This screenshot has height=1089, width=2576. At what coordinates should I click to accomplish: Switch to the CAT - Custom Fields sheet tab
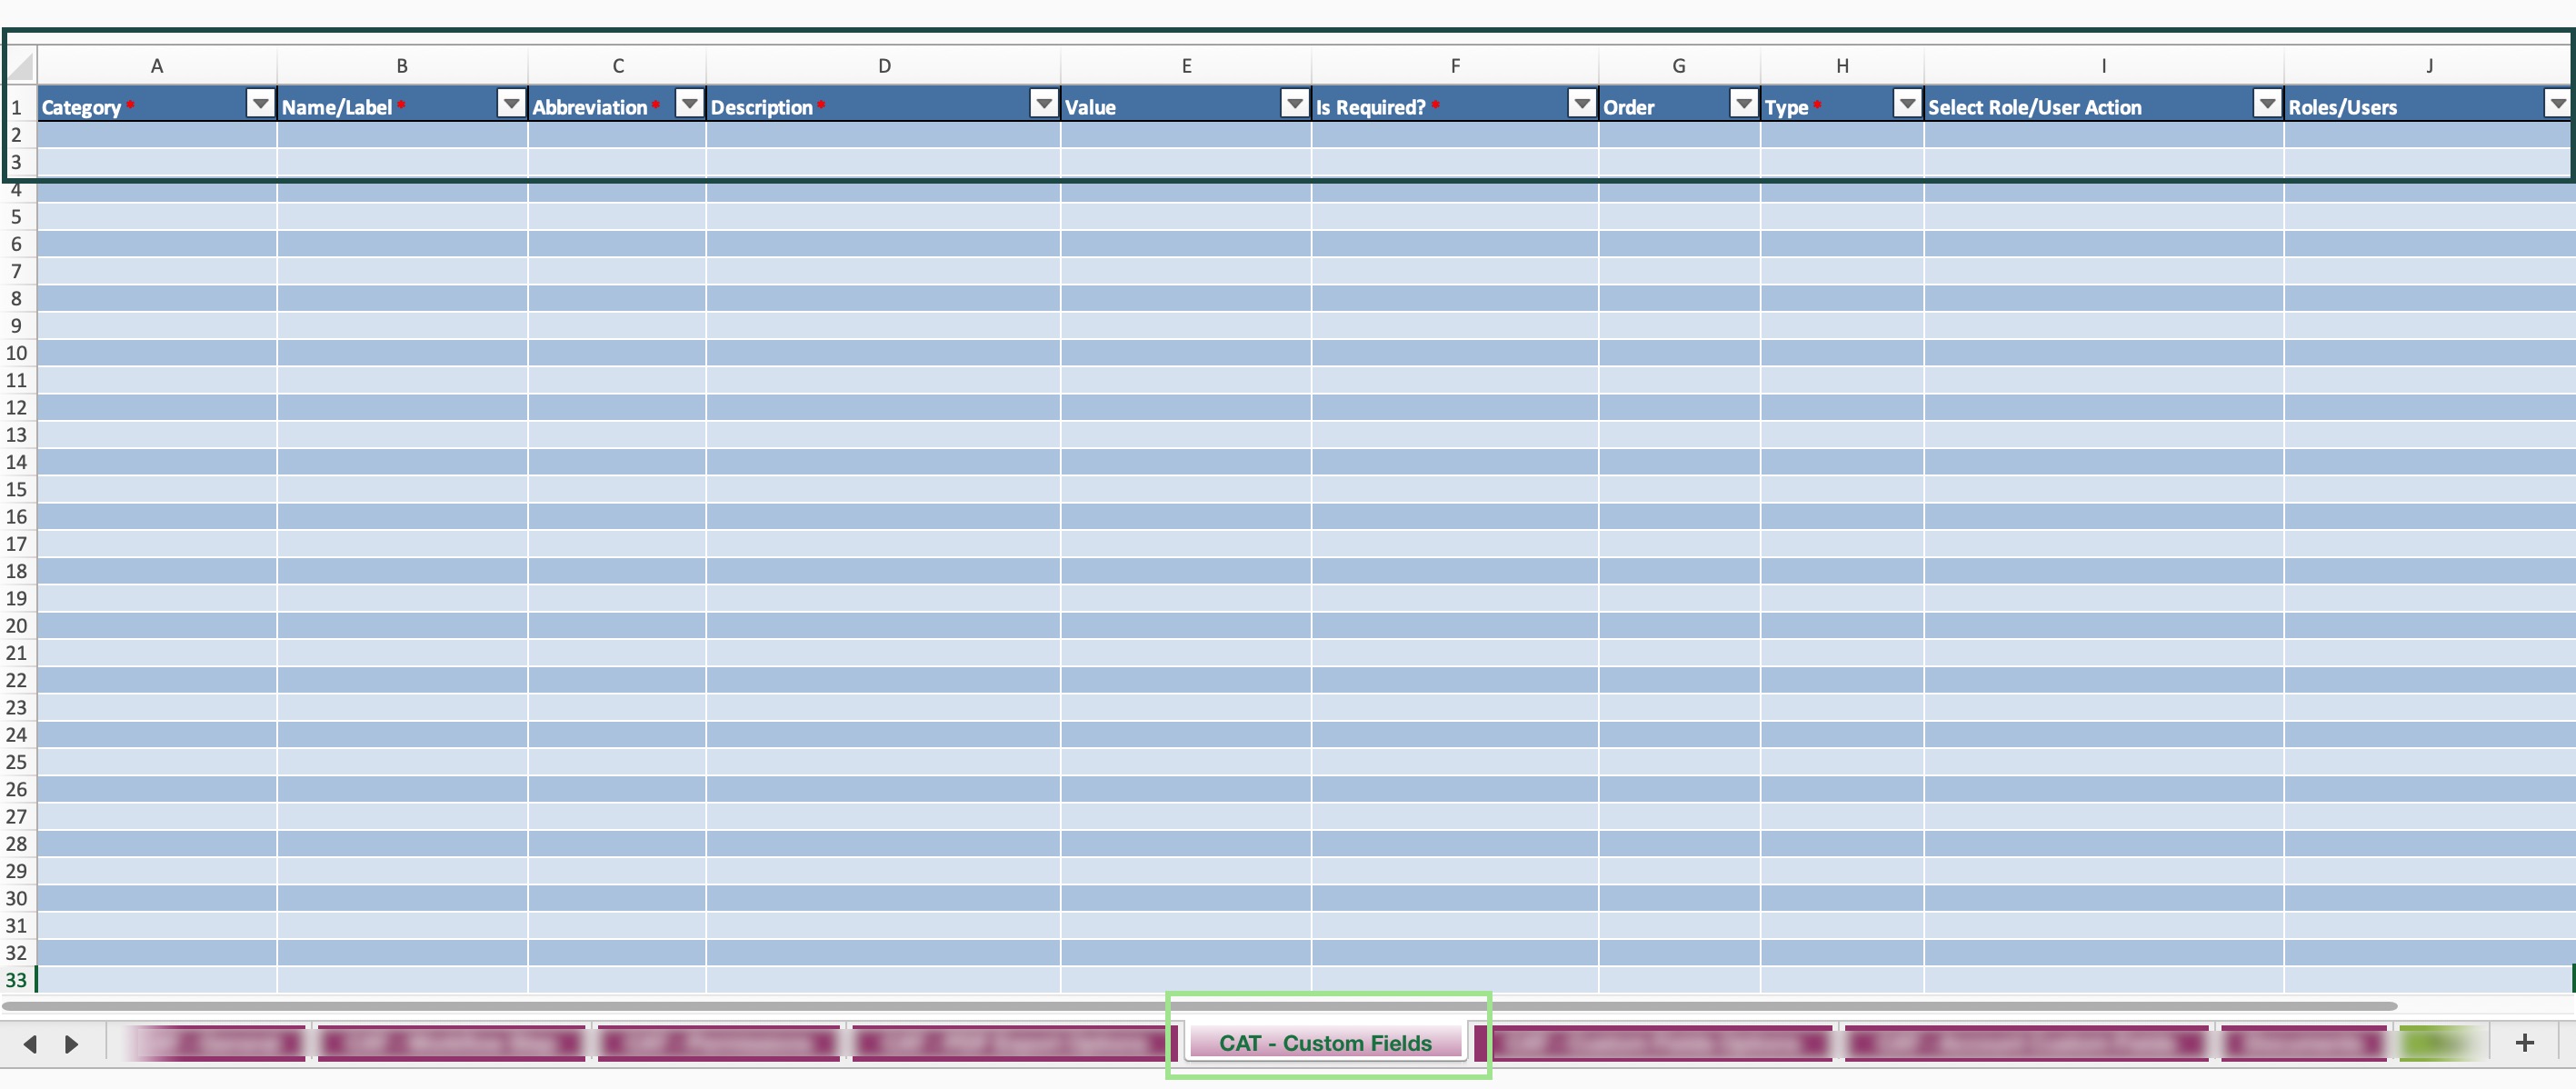point(1325,1043)
